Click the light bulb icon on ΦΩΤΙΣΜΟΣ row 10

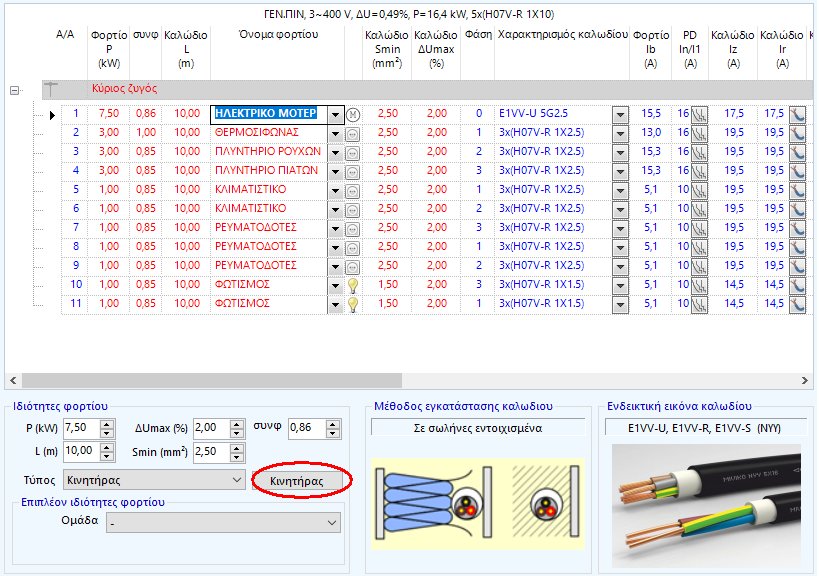coord(354,284)
